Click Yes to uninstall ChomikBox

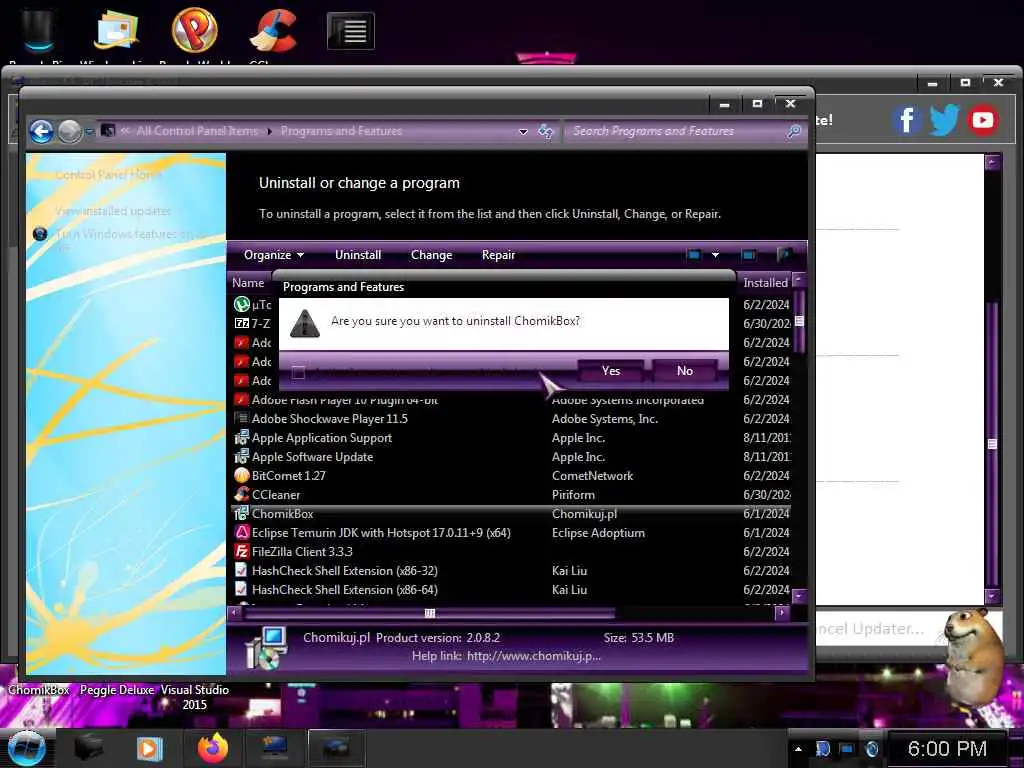point(611,371)
